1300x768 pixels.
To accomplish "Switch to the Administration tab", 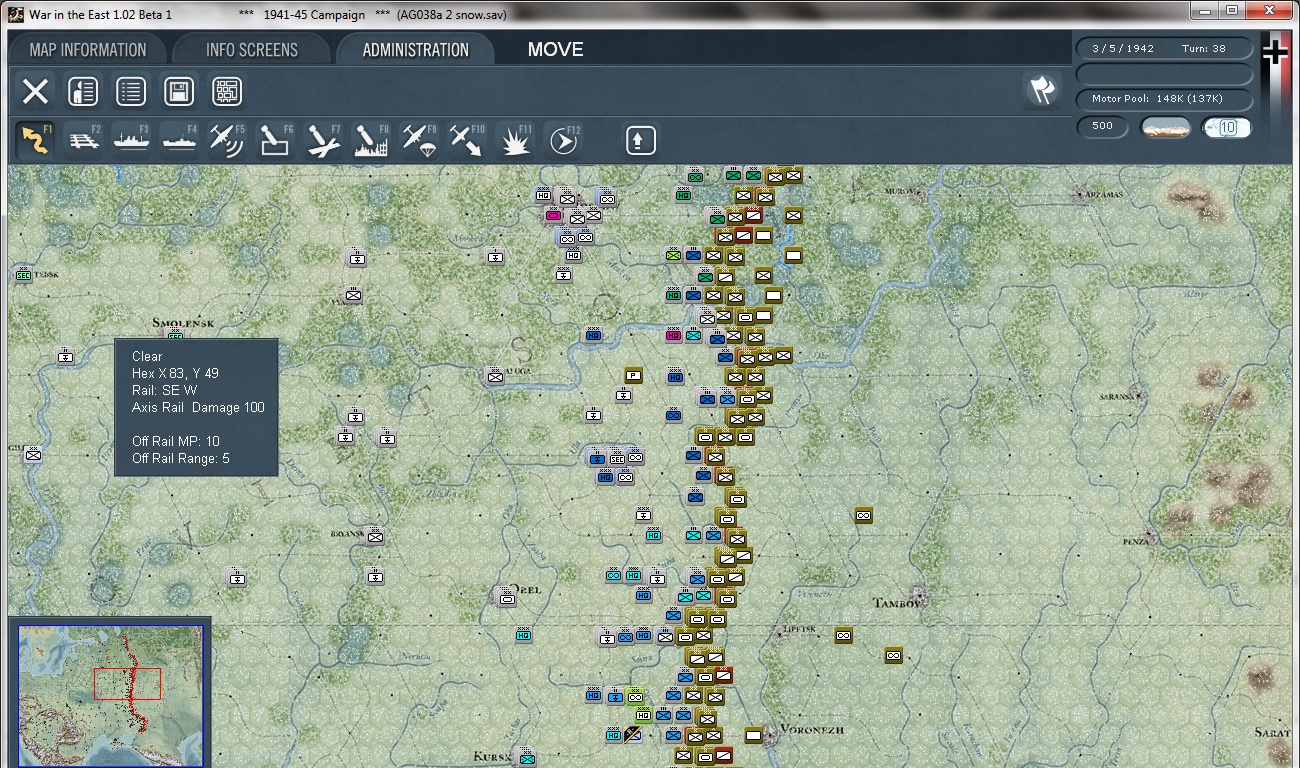I will tap(416, 50).
